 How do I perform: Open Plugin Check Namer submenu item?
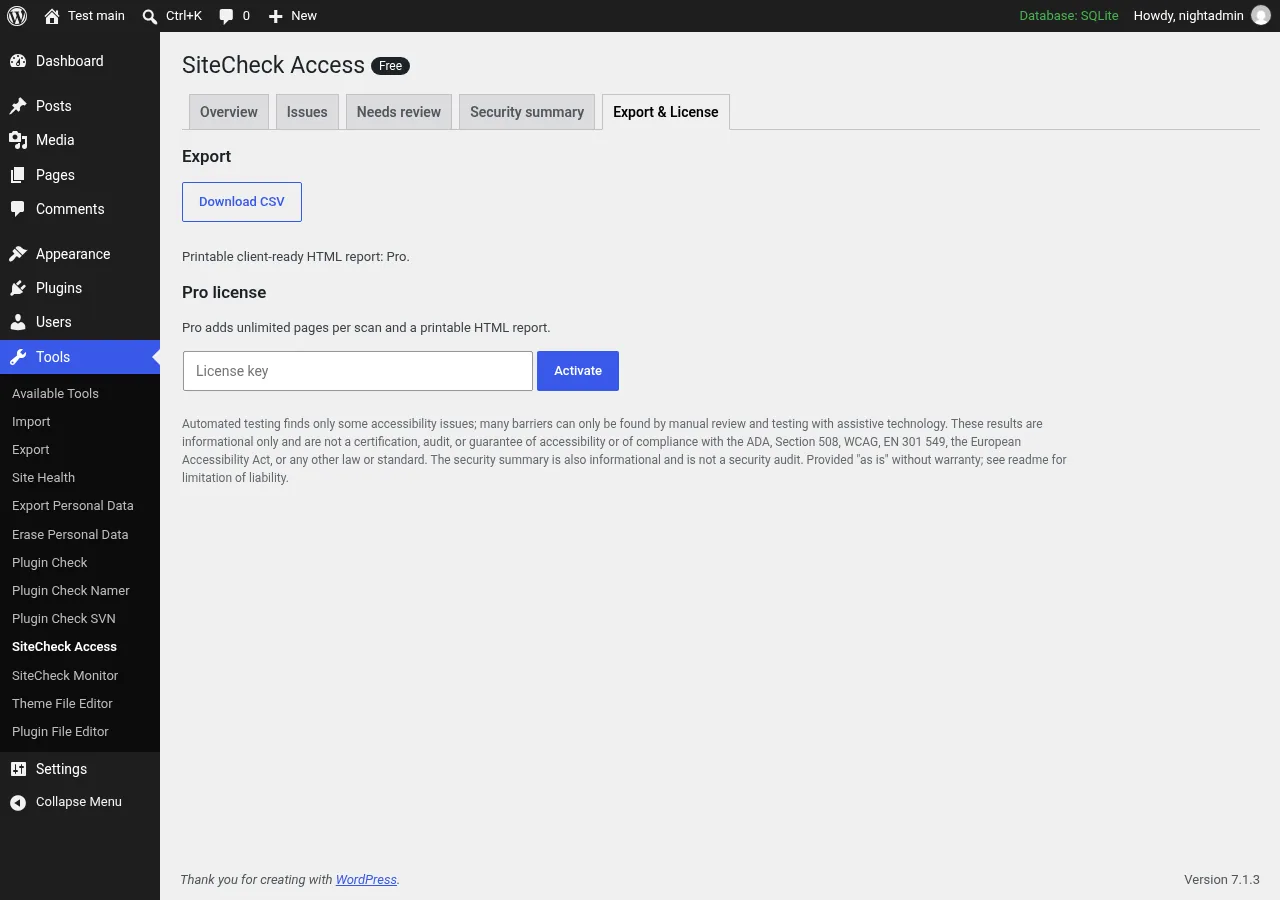click(70, 591)
